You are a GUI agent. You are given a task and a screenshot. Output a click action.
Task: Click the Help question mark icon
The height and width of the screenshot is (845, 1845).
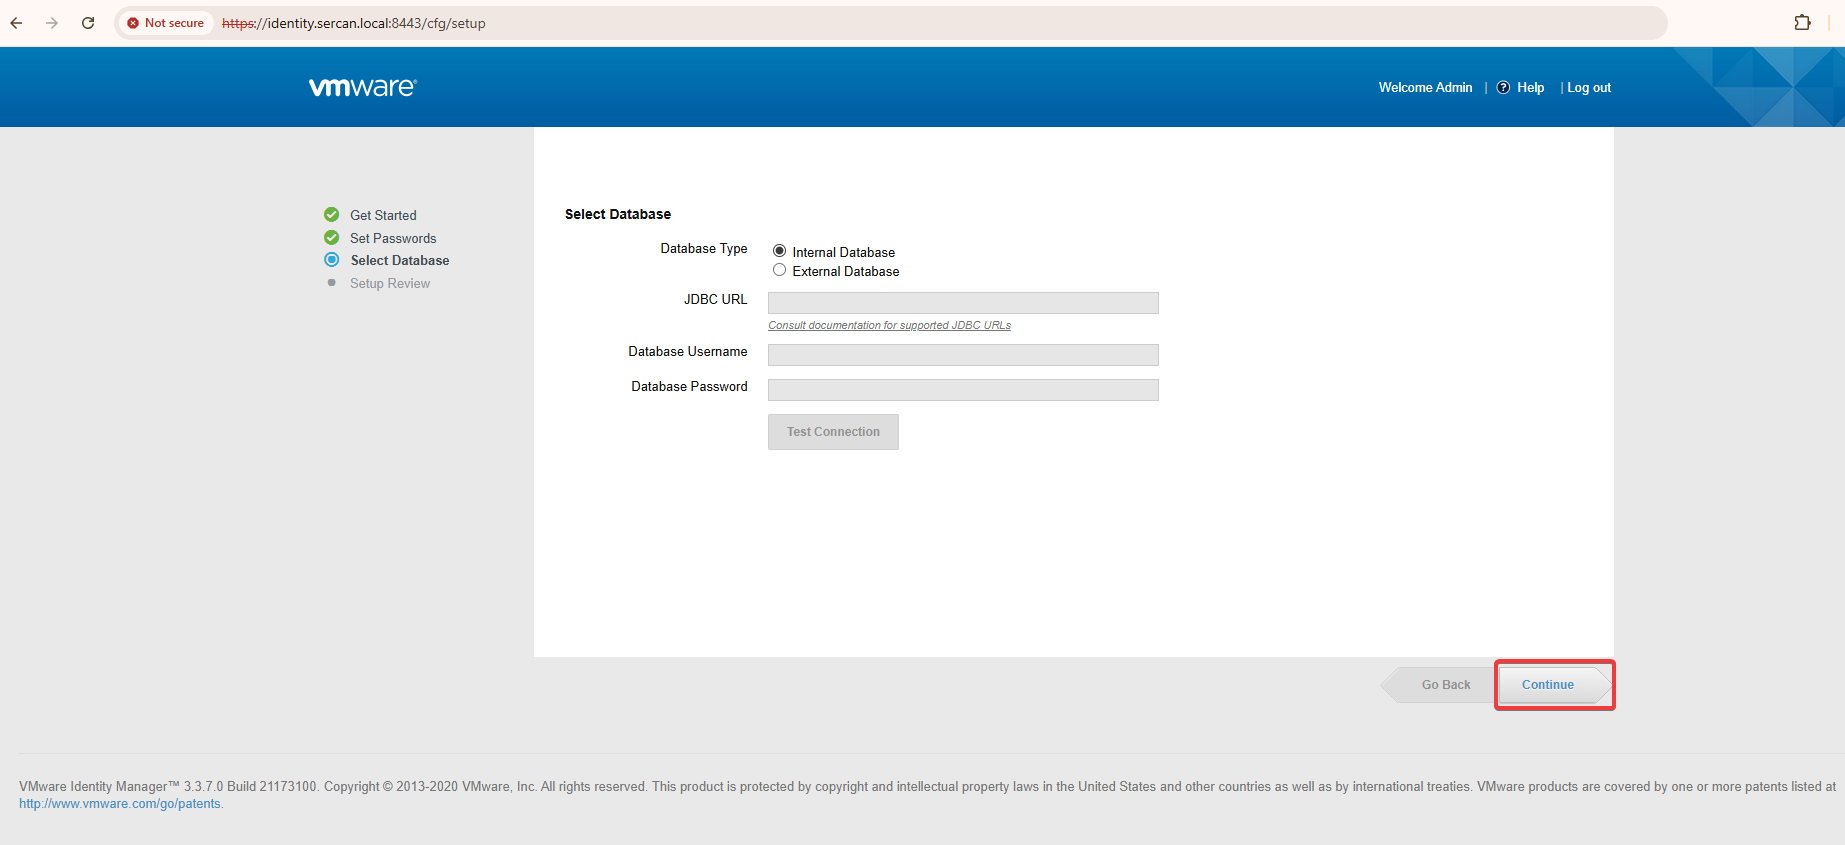pyautogui.click(x=1503, y=88)
